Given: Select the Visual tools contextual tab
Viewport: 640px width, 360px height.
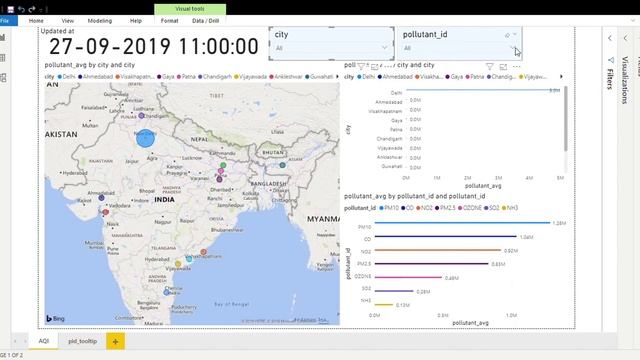Looking at the screenshot, I should 190,9.
